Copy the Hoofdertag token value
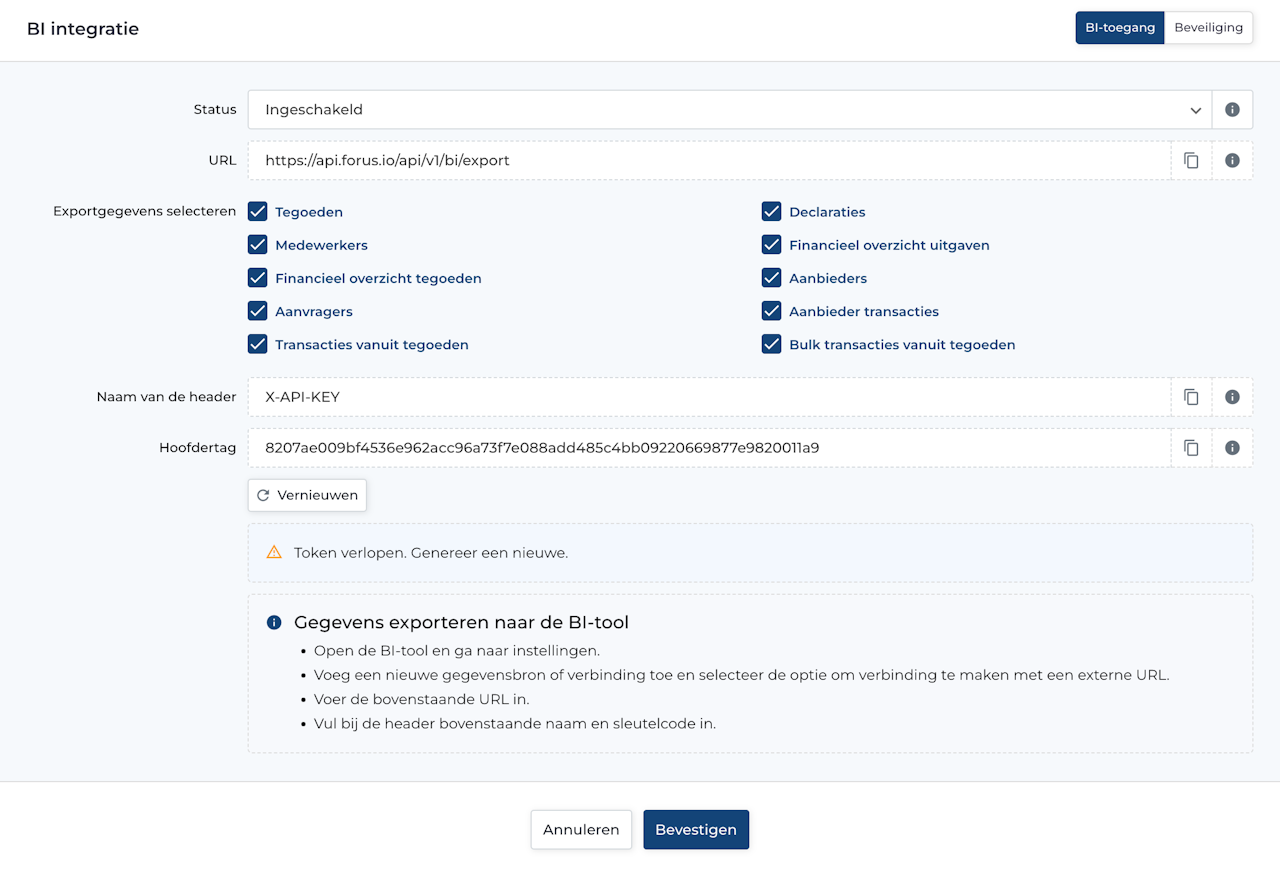The width and height of the screenshot is (1280, 875). pyautogui.click(x=1191, y=448)
